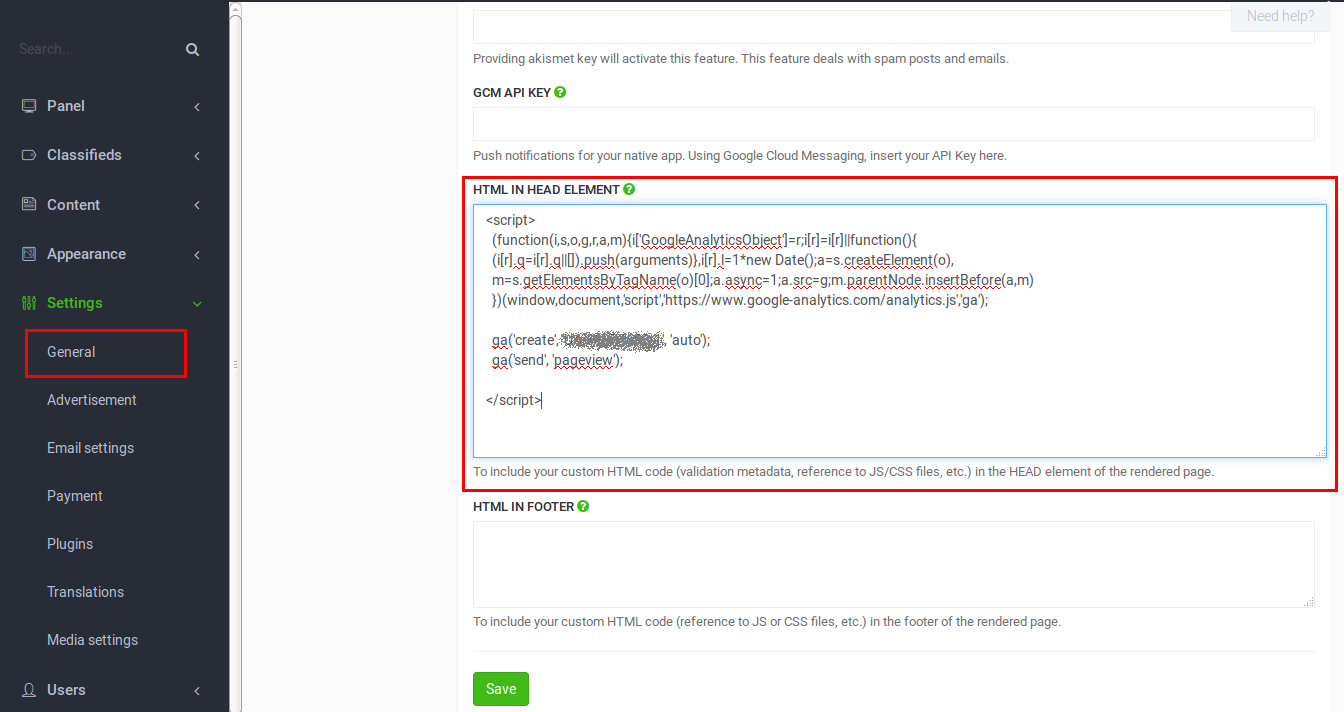Click the Users person icon
This screenshot has height=712, width=1344.
[x=29, y=690]
